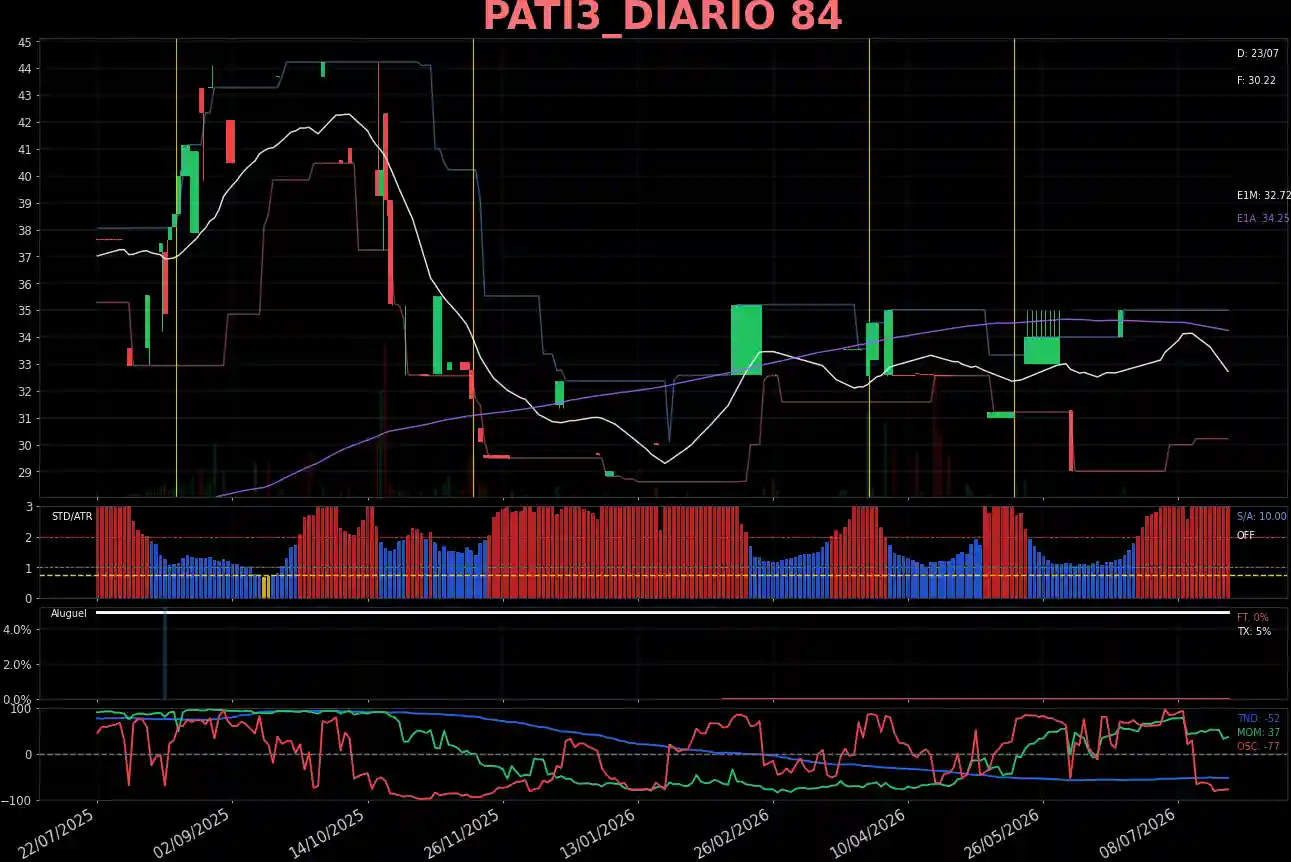Click the price axis label 45
This screenshot has height=862, width=1291.
[x=24, y=42]
